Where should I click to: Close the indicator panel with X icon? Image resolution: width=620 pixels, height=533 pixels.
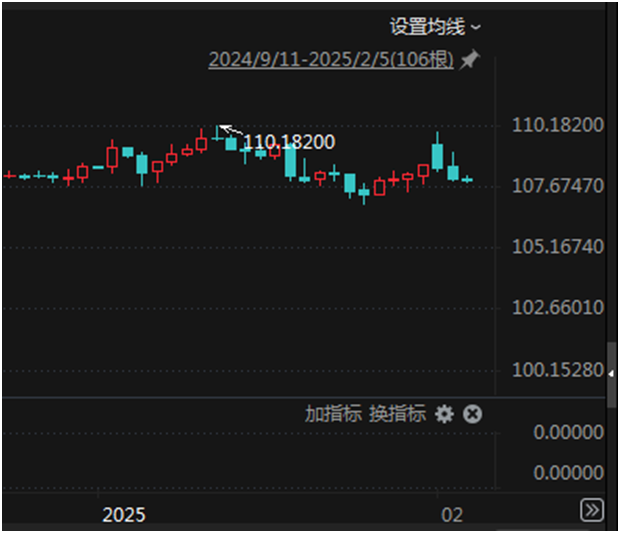473,414
